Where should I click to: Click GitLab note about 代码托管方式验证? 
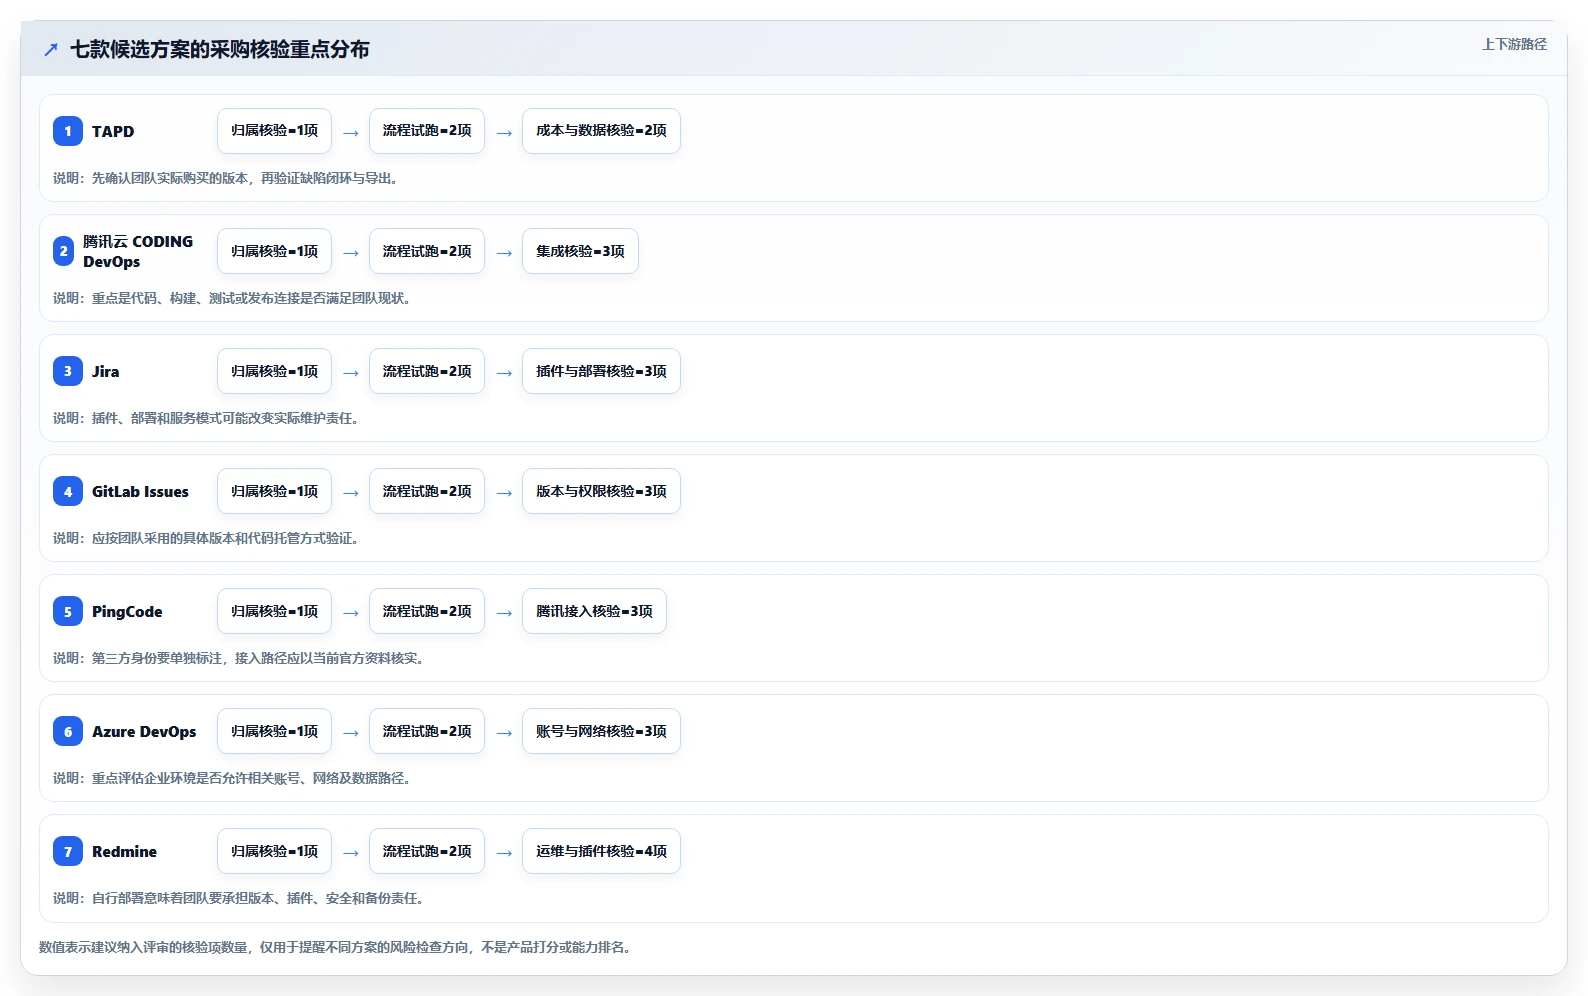click(208, 538)
